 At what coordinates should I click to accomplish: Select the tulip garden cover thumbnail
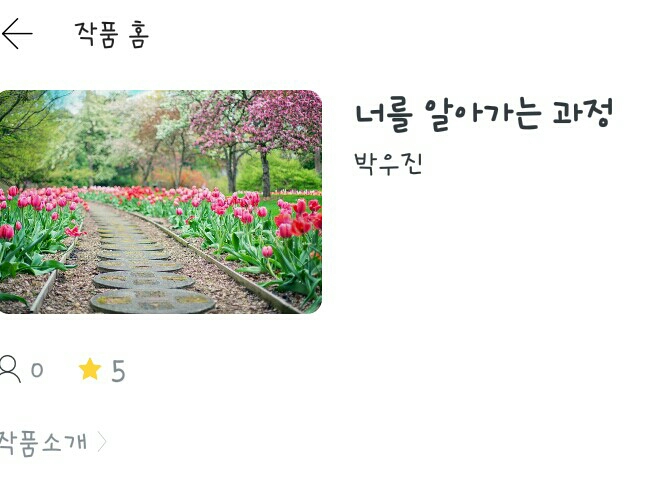click(x=161, y=201)
